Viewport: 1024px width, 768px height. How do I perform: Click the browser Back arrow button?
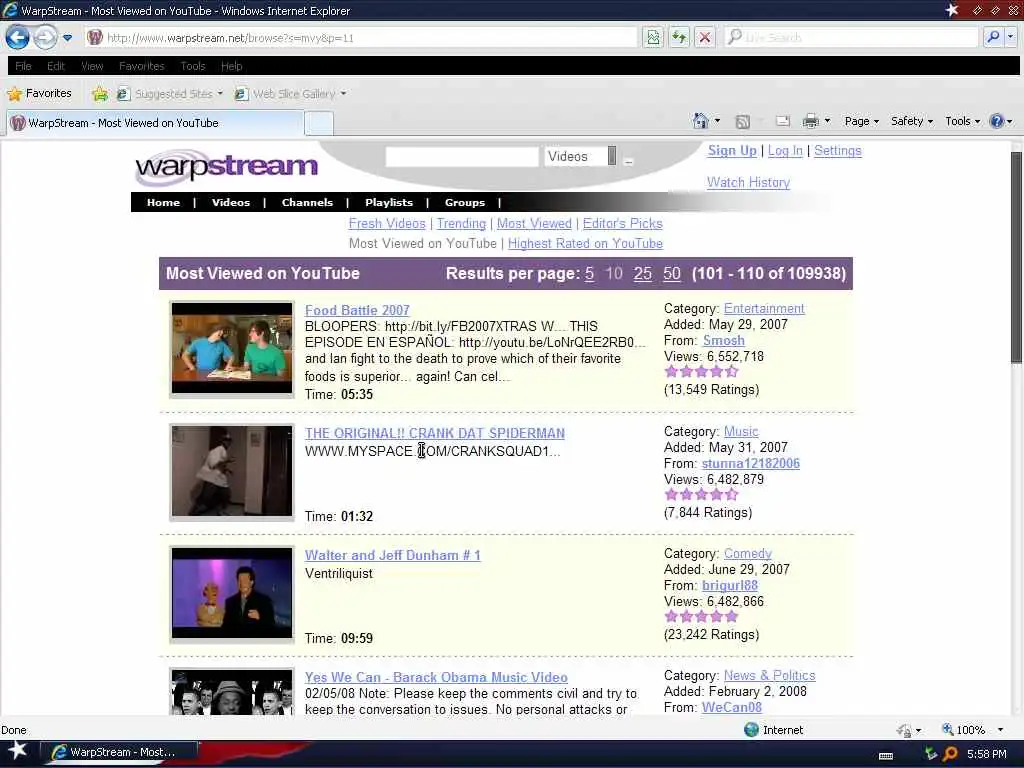pyautogui.click(x=18, y=37)
